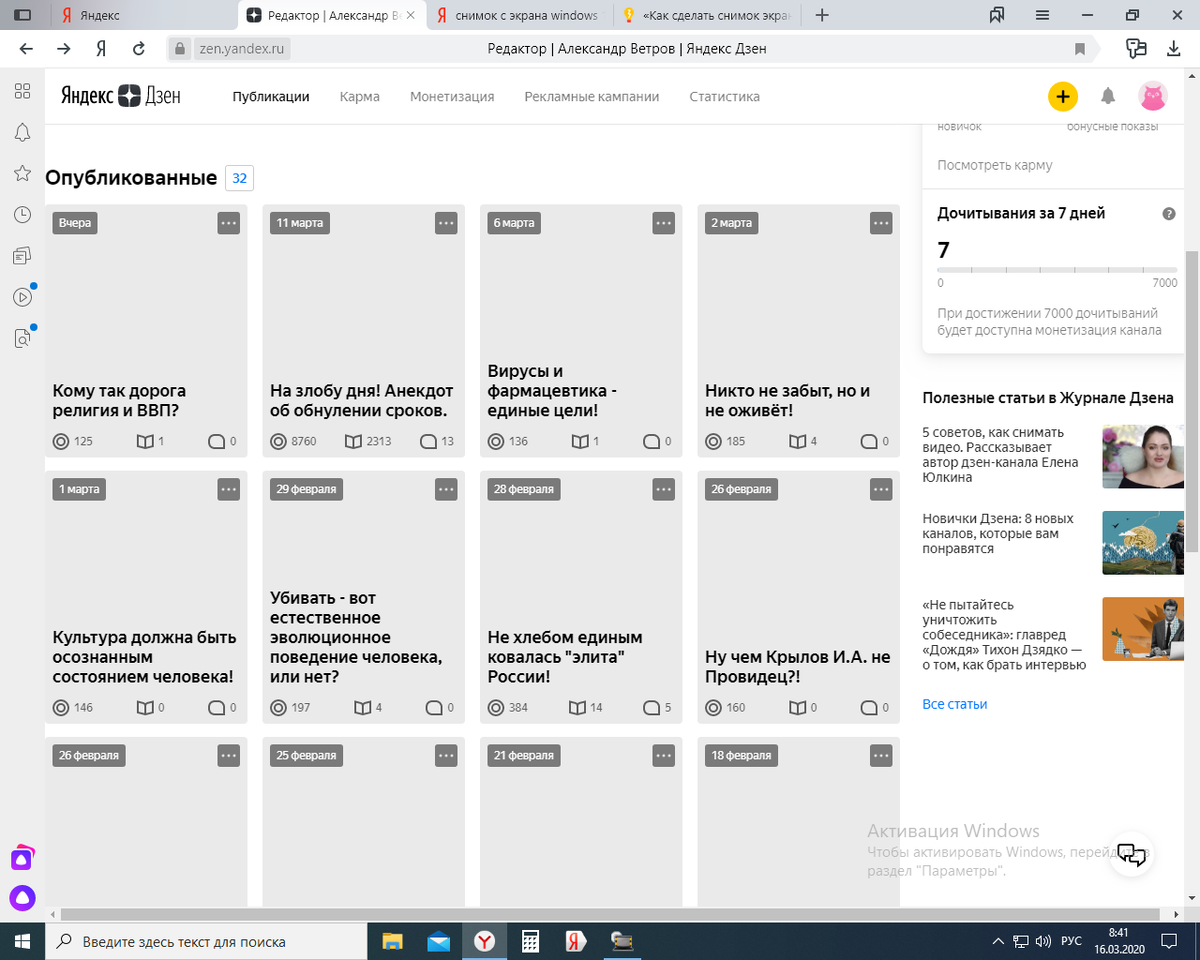Open Elena Yulkina video article thumbnail

tap(1143, 456)
